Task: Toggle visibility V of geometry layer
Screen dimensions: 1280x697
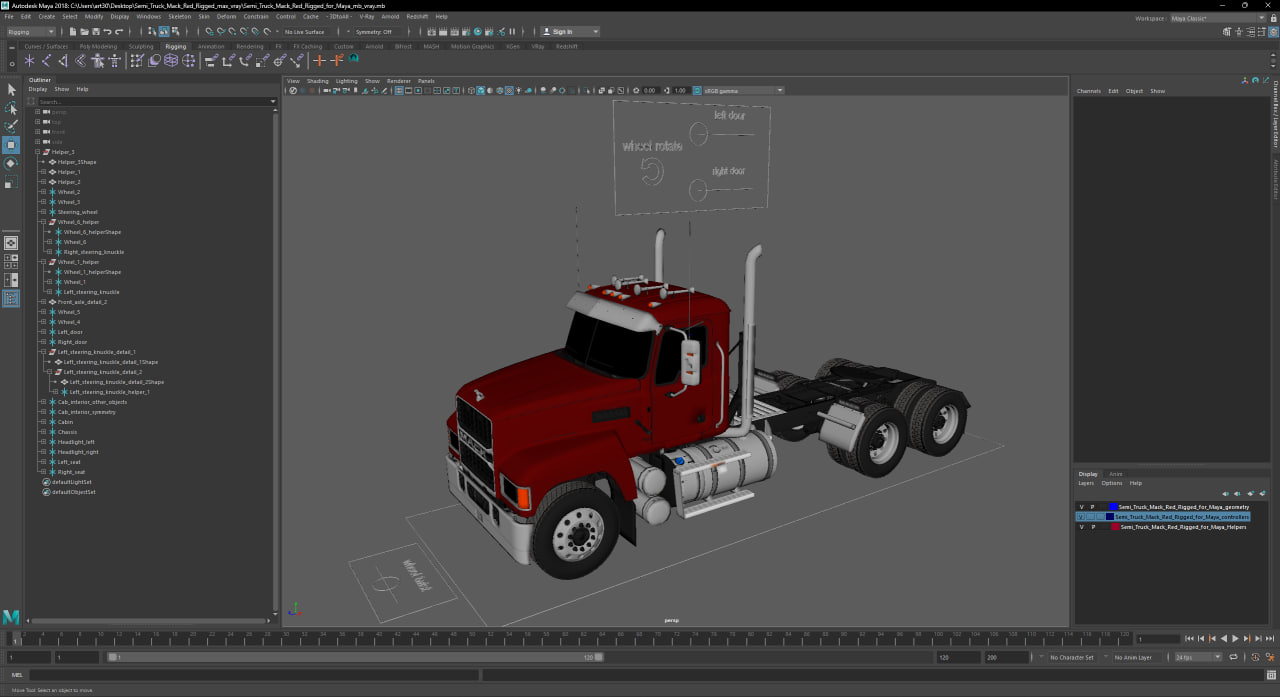Action: point(1081,507)
